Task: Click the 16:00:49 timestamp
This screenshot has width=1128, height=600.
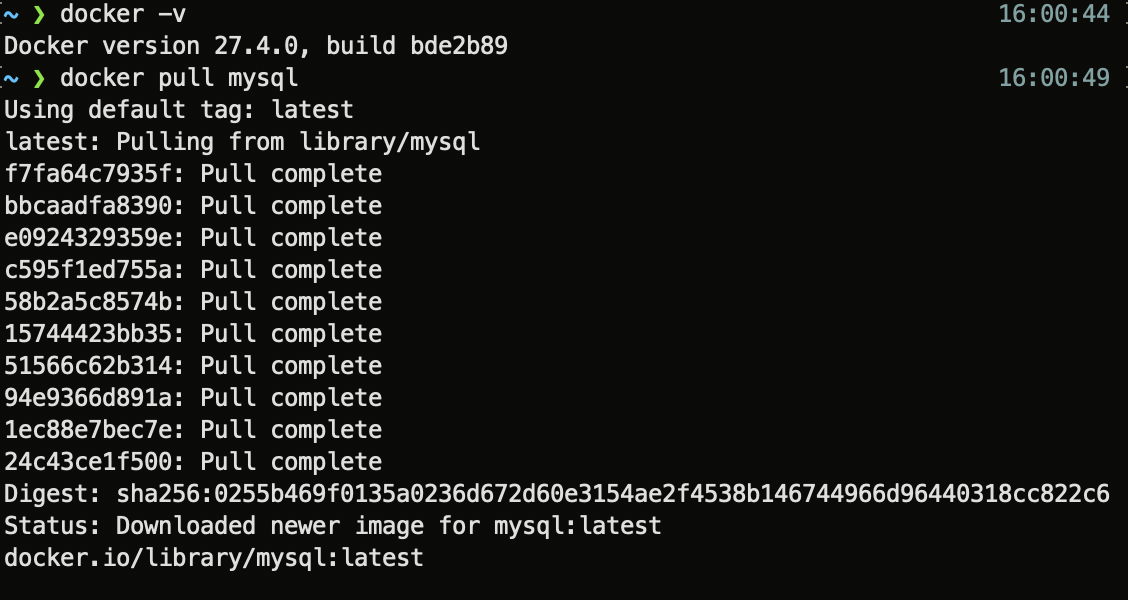Action: tap(1054, 78)
